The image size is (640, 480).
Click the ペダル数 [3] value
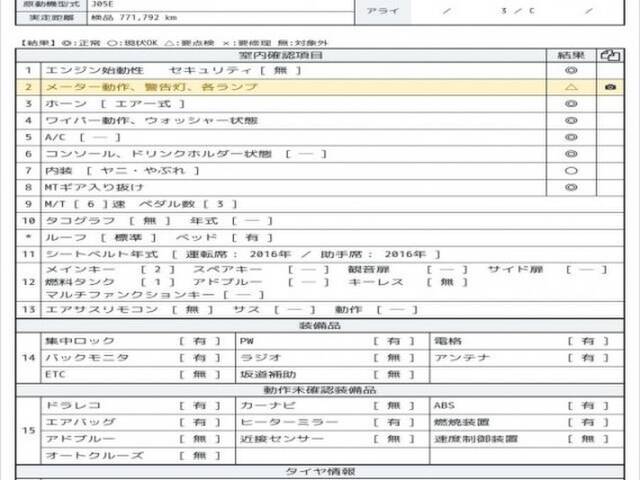[188, 204]
